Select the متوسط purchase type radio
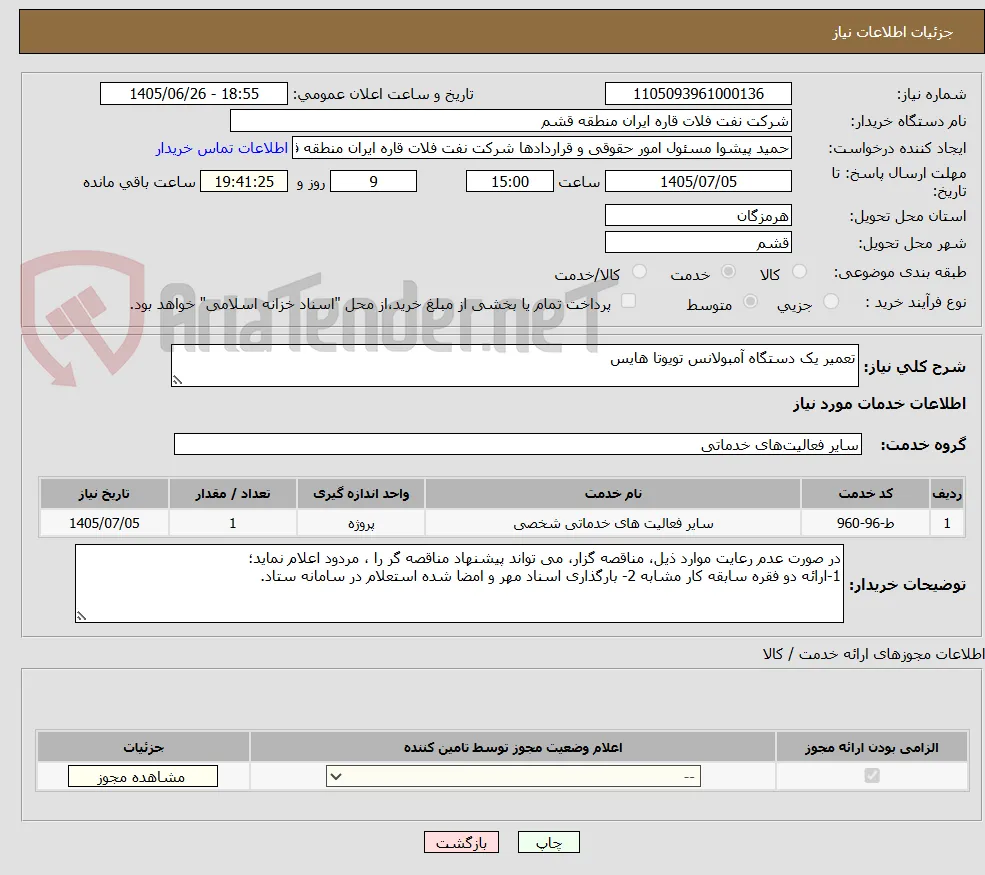The image size is (985, 875). (x=750, y=302)
